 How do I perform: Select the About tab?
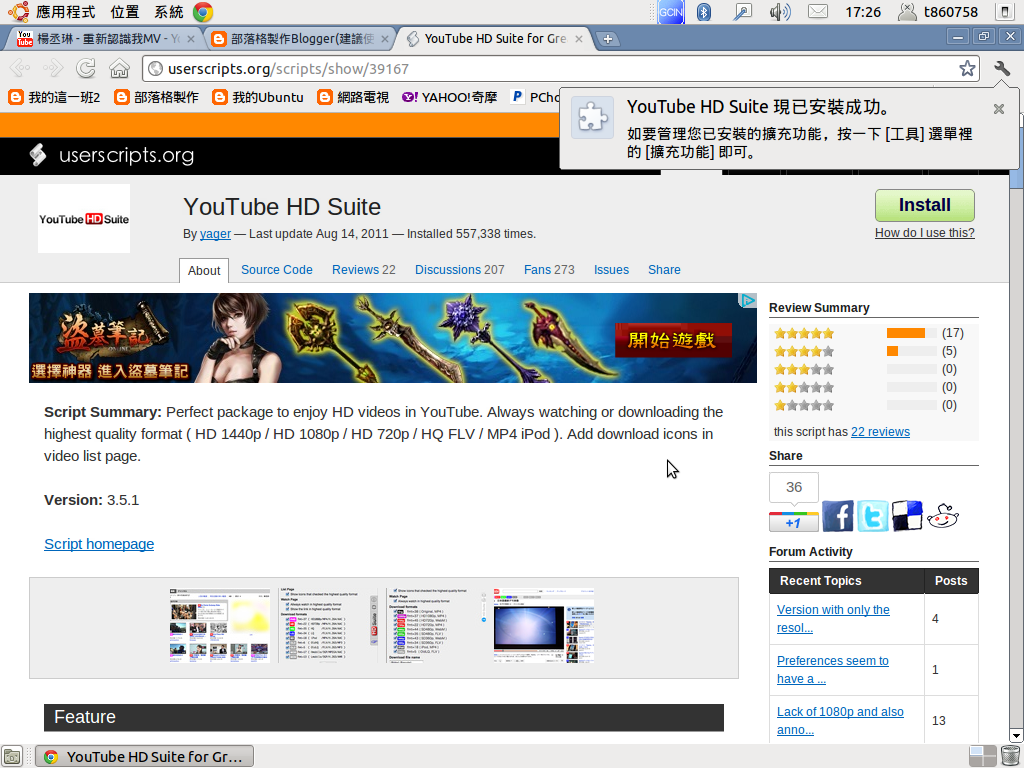tap(204, 270)
